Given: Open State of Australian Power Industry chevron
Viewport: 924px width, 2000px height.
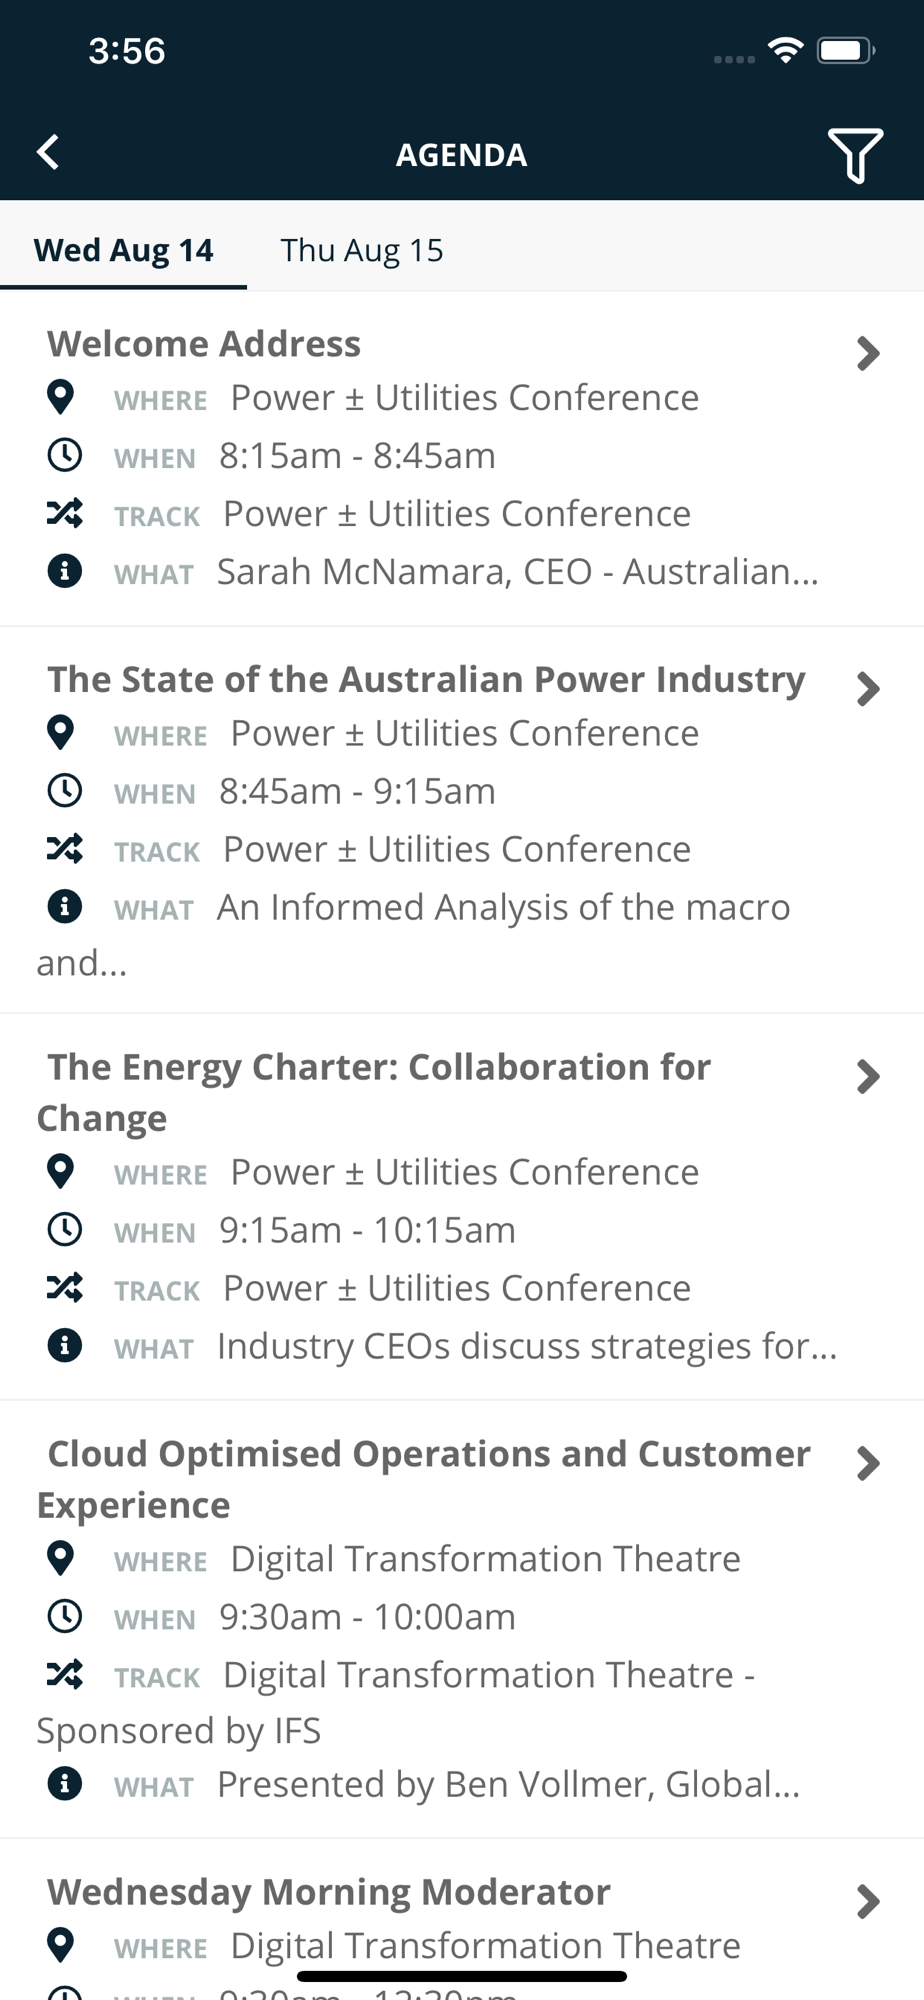Looking at the screenshot, I should point(868,689).
